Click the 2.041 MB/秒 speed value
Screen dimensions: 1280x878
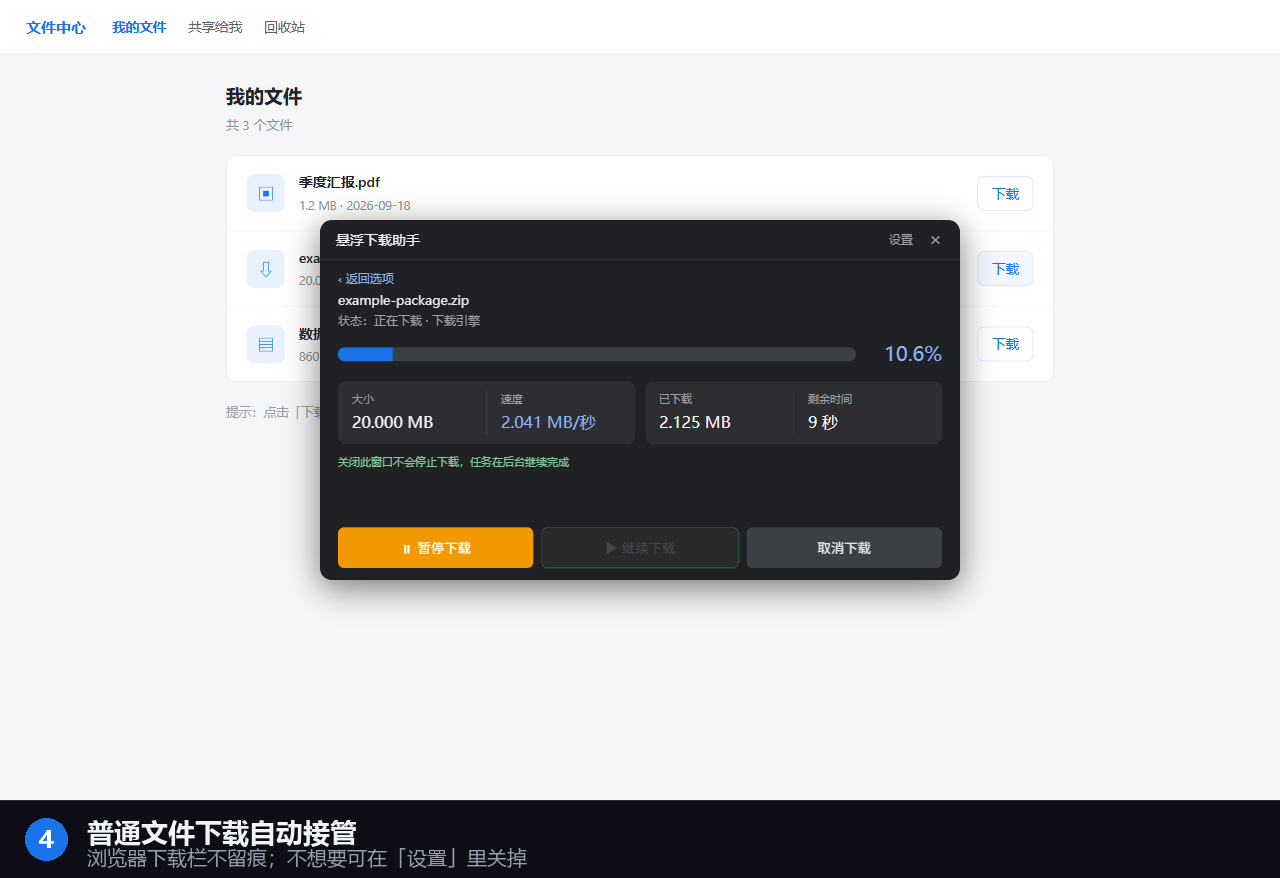pyautogui.click(x=548, y=422)
